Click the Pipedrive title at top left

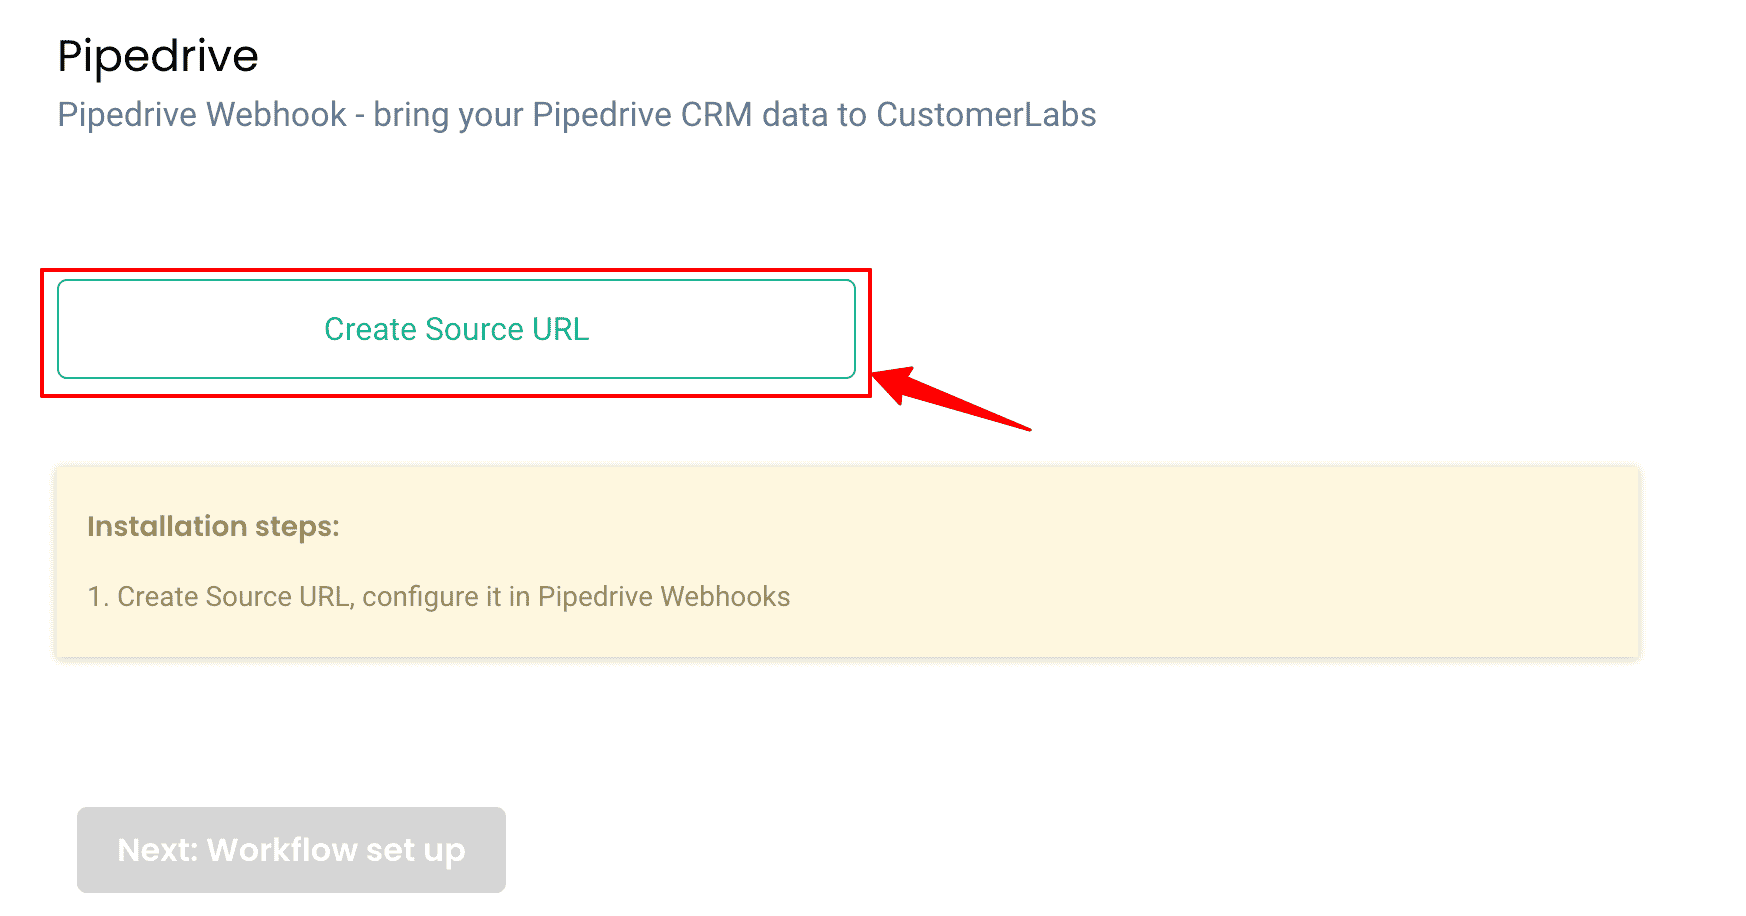[157, 55]
